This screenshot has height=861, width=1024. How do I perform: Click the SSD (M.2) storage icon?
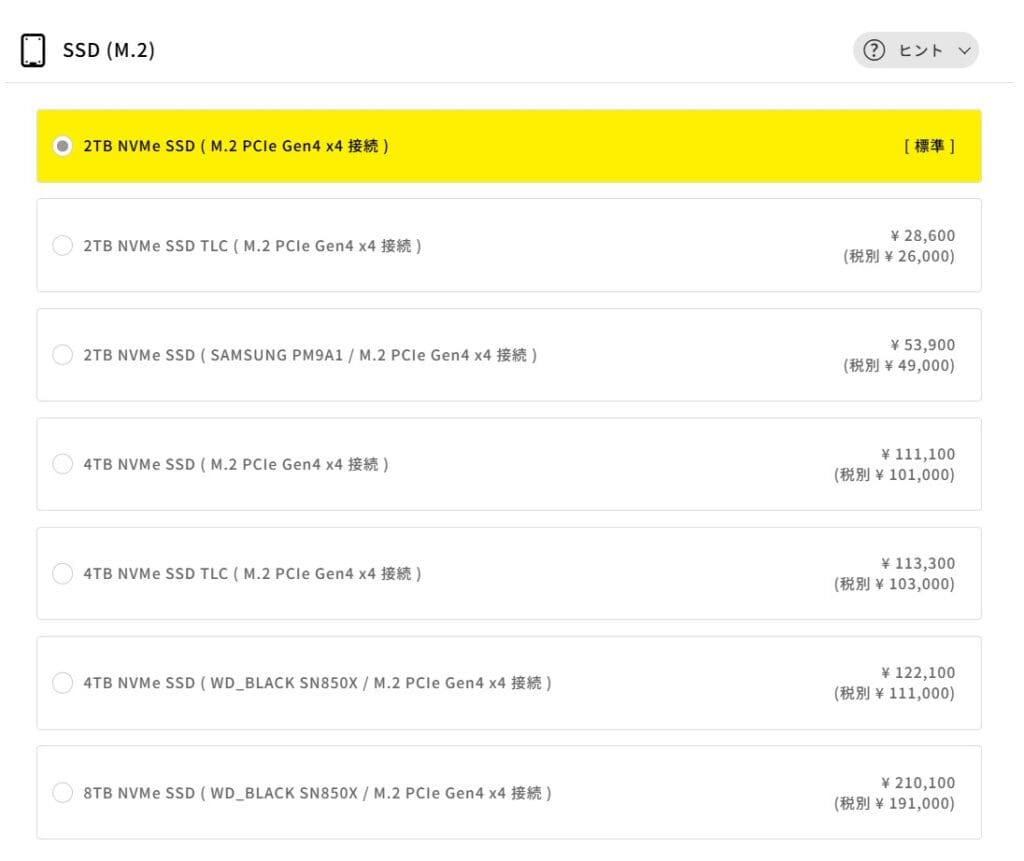coord(33,51)
